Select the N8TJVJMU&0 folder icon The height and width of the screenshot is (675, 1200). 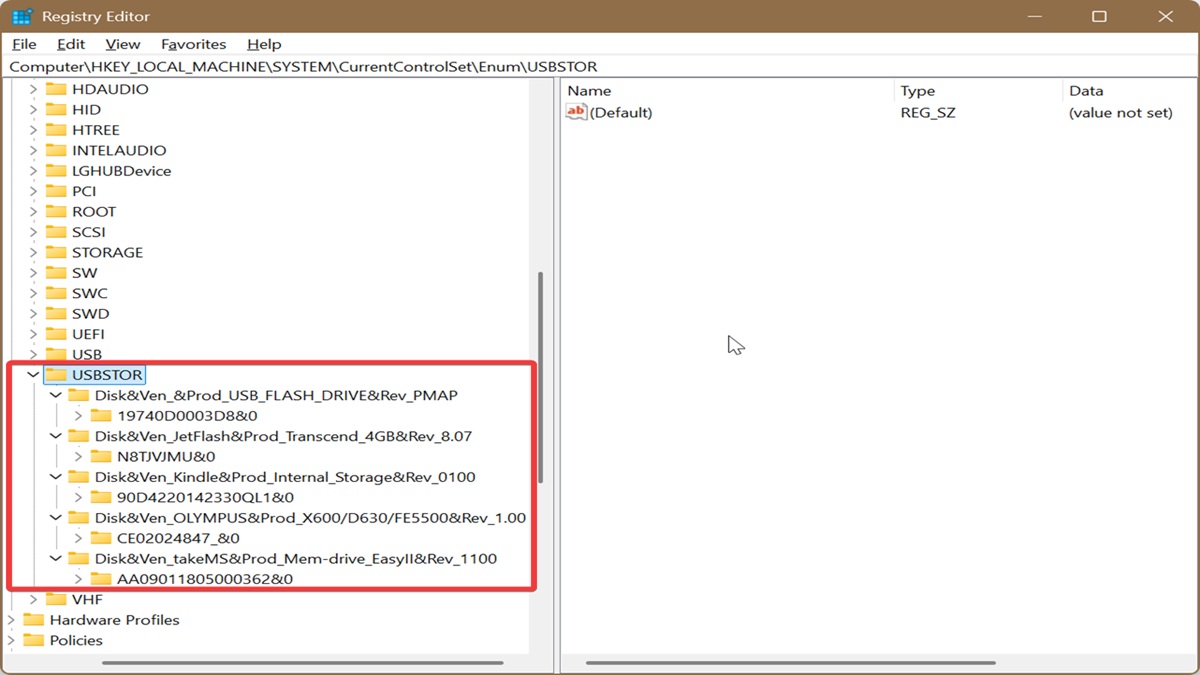[101, 457]
